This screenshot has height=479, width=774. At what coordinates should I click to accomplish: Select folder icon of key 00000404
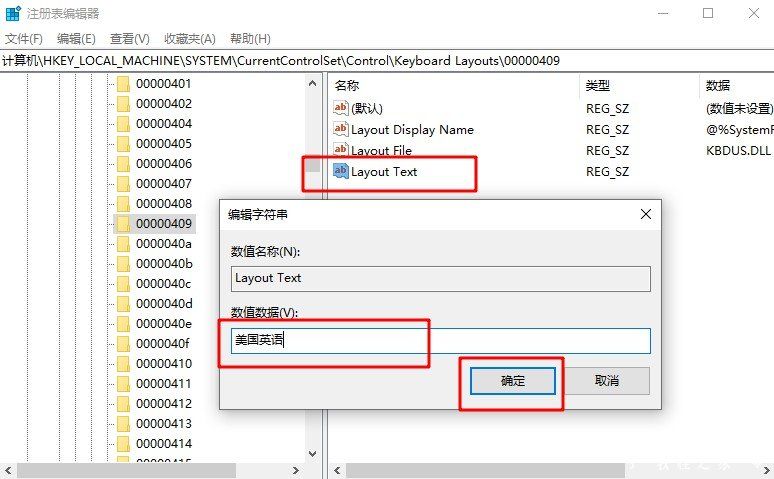[123, 124]
